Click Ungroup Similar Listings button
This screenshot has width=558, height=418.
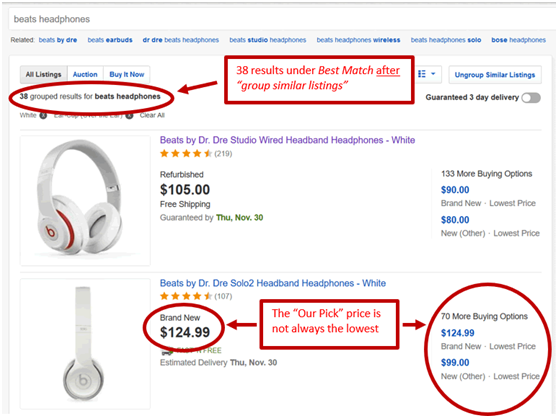click(x=495, y=75)
